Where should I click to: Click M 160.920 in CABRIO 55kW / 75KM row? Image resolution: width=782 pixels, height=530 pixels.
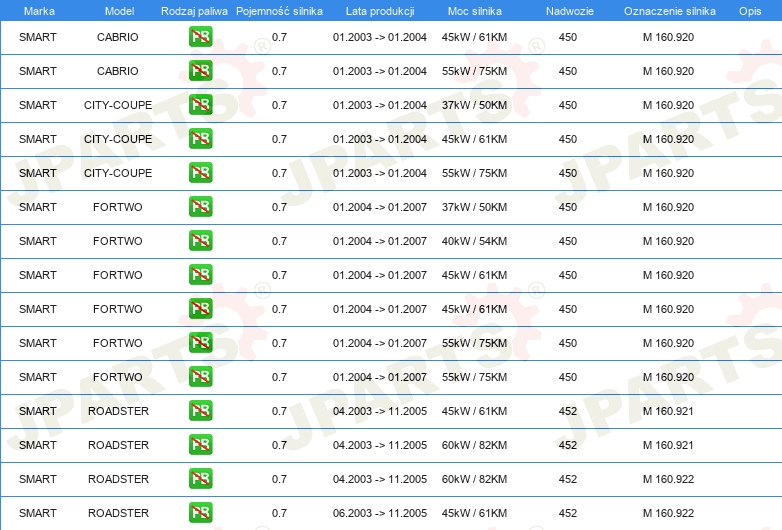668,71
